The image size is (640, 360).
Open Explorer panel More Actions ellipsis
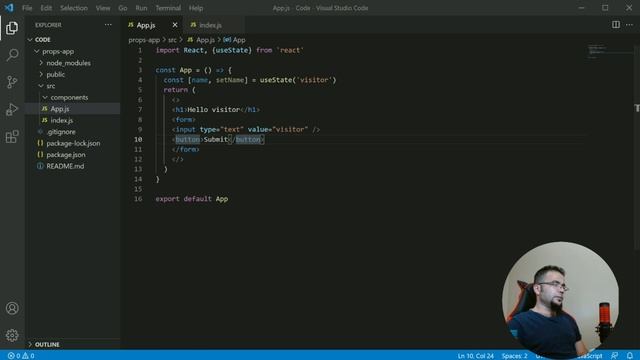pos(108,24)
